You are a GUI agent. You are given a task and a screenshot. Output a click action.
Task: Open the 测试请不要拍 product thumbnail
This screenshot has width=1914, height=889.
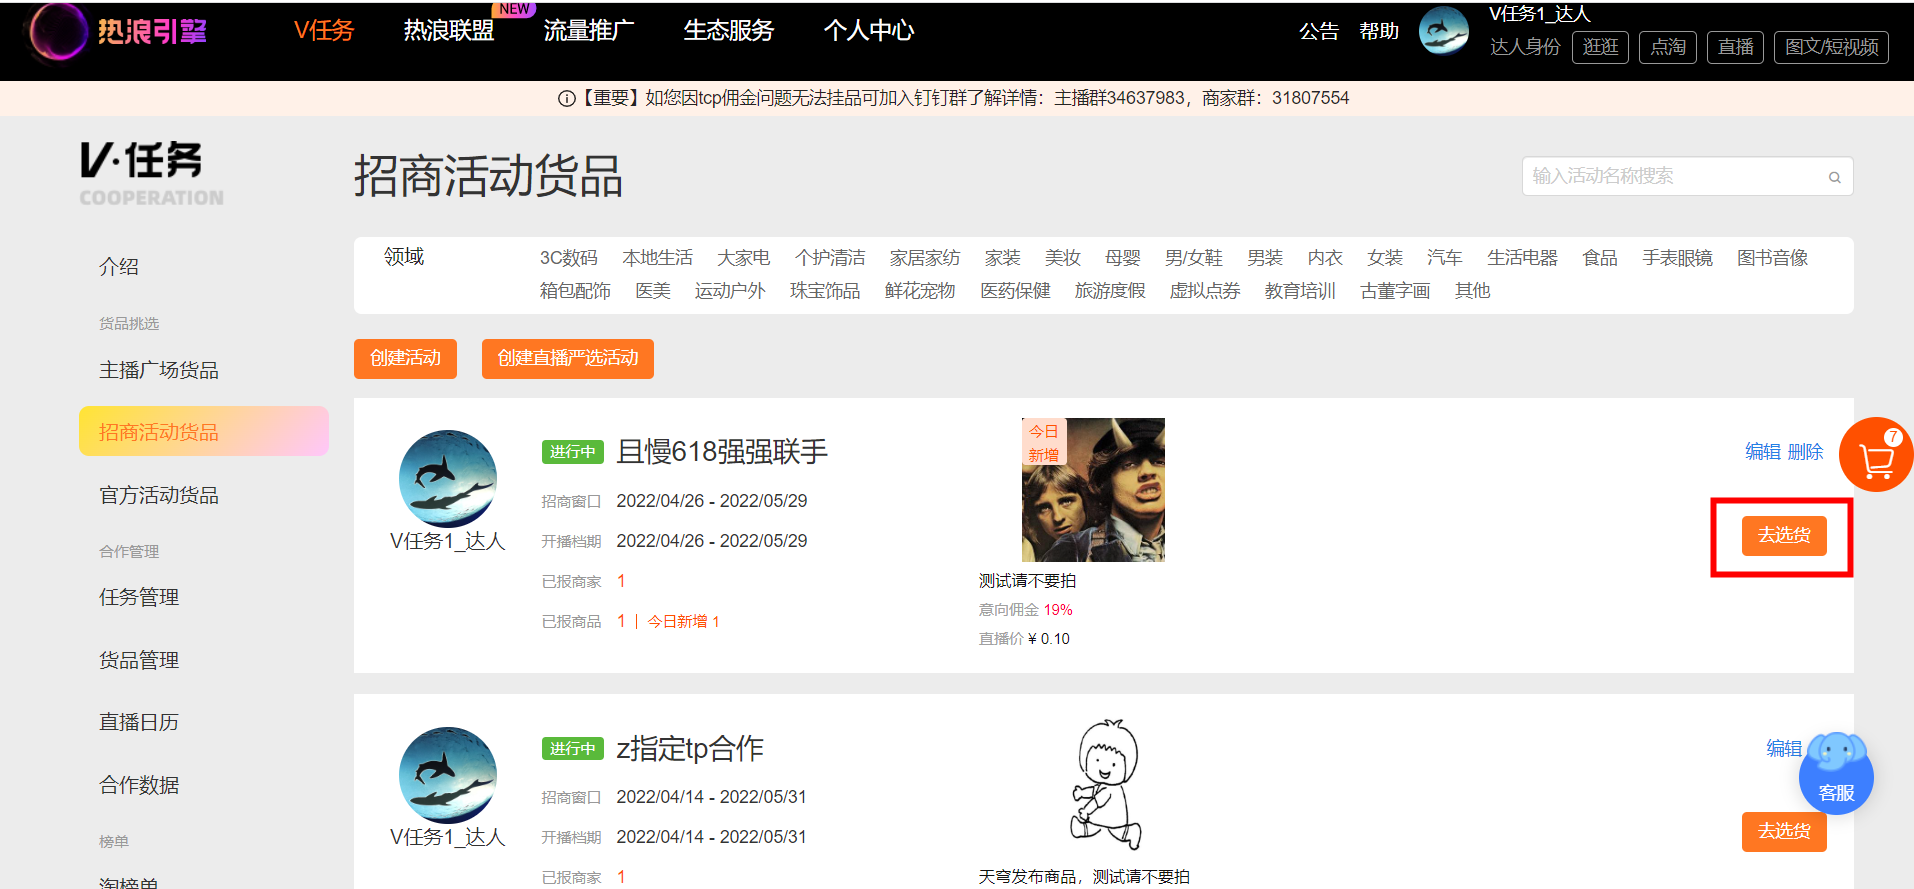pyautogui.click(x=1093, y=490)
